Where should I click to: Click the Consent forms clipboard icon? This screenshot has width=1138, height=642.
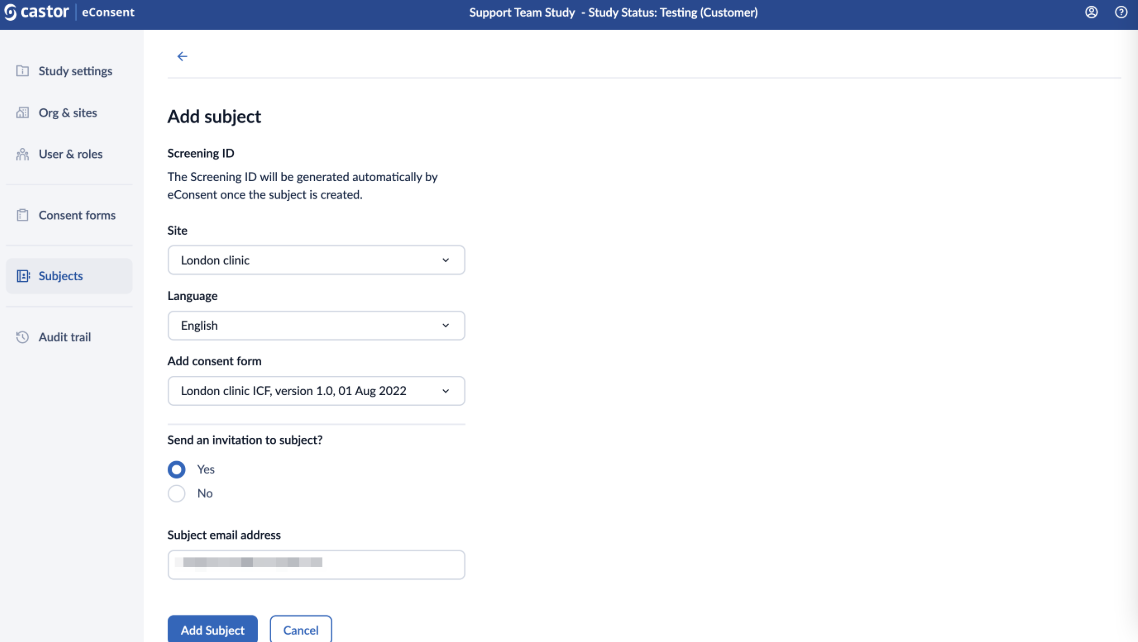pos(23,216)
